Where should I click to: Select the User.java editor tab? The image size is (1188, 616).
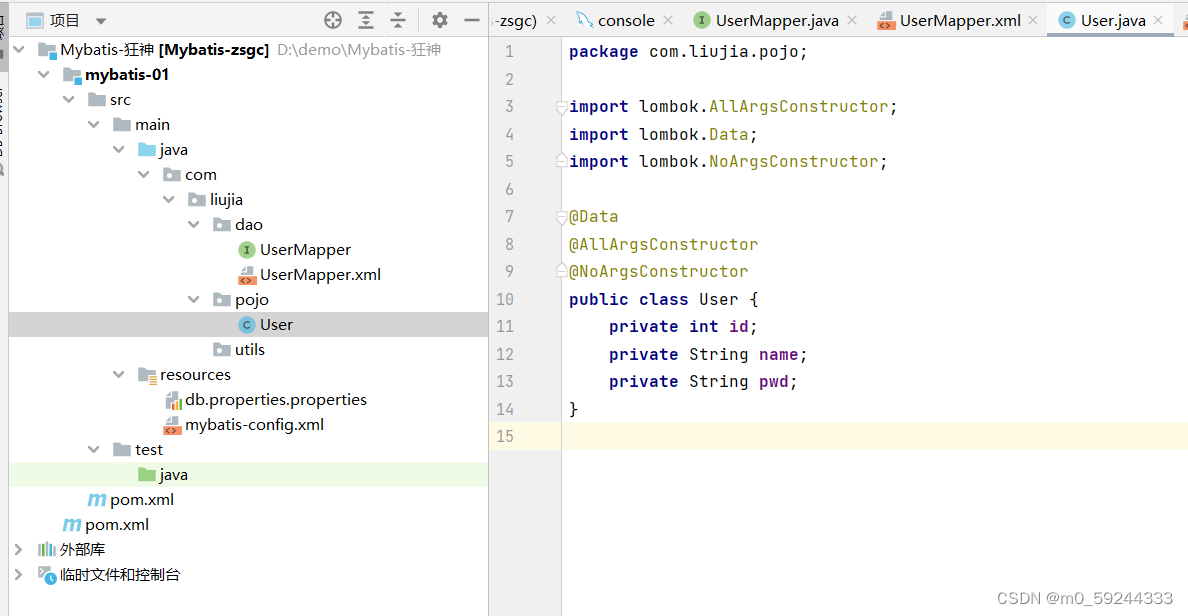(x=1113, y=20)
